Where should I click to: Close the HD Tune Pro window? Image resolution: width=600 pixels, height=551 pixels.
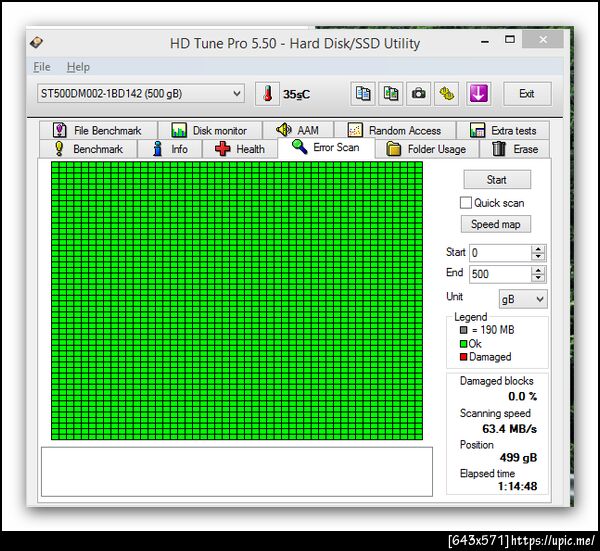543,39
